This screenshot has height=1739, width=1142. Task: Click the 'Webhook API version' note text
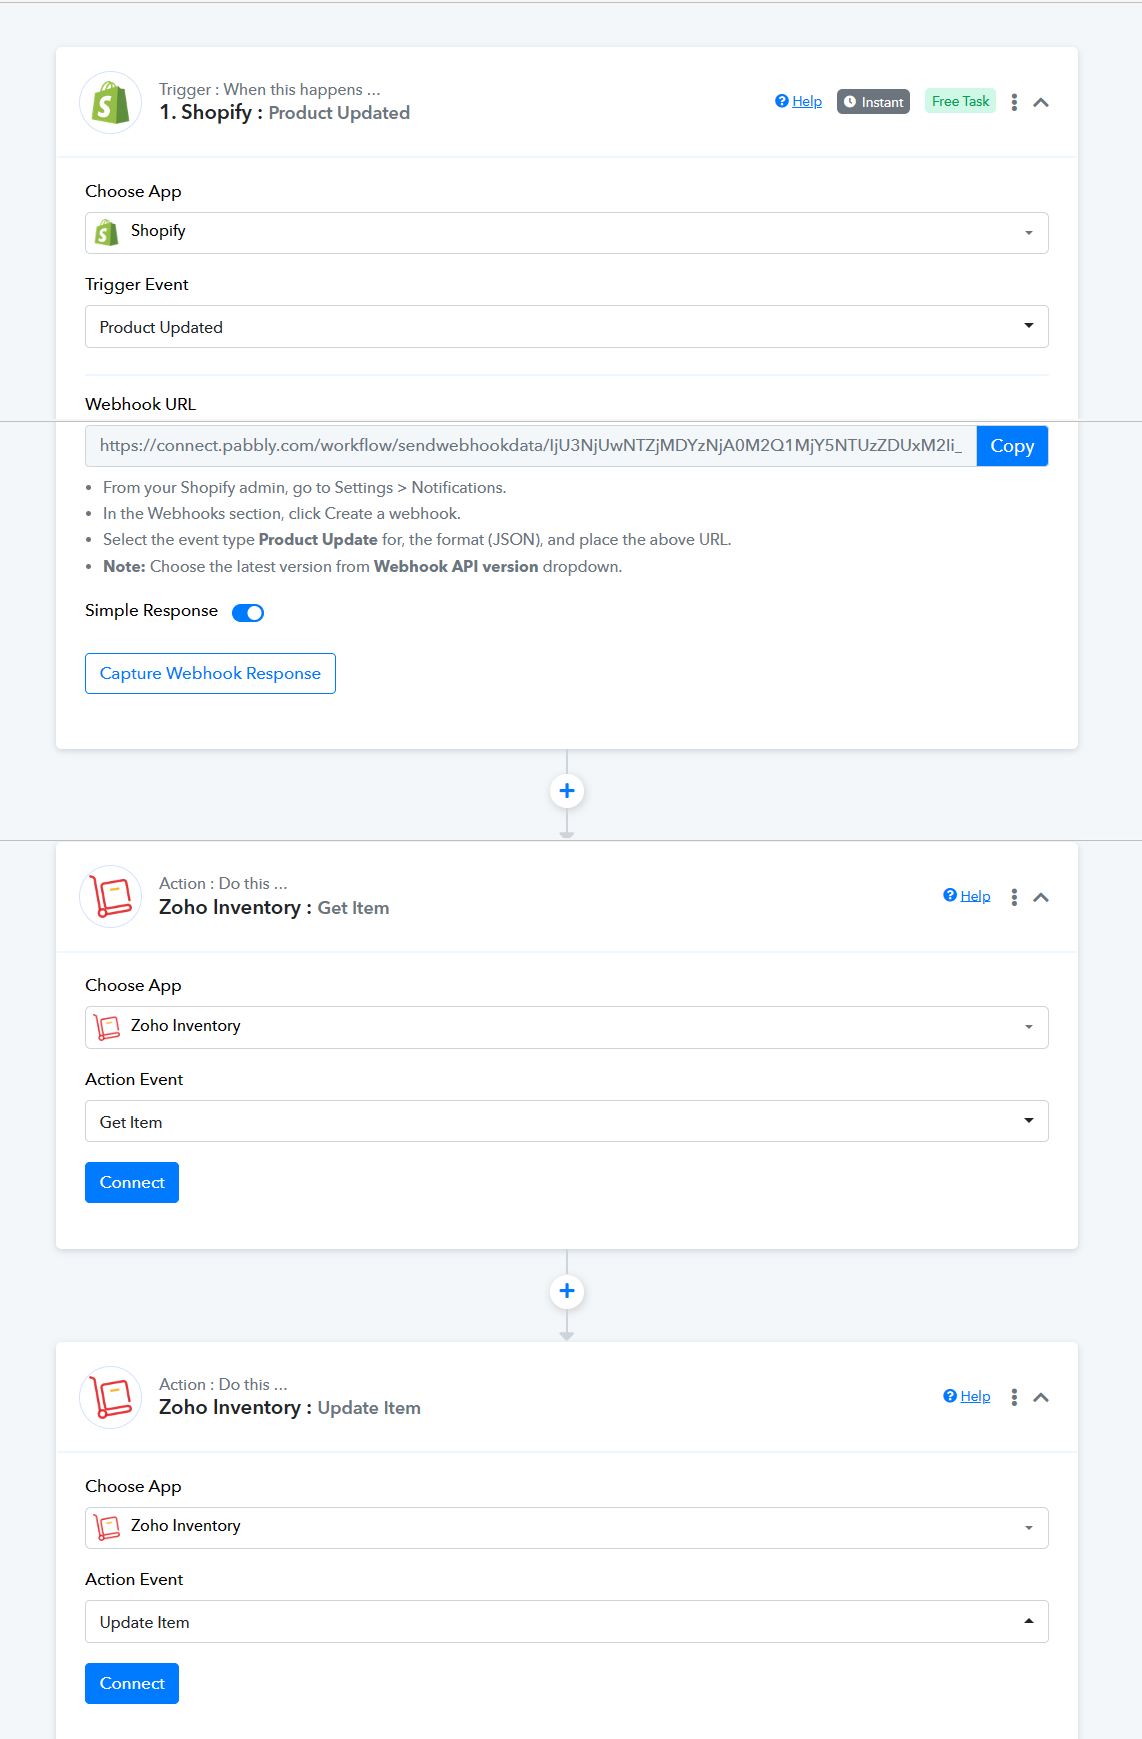456,566
